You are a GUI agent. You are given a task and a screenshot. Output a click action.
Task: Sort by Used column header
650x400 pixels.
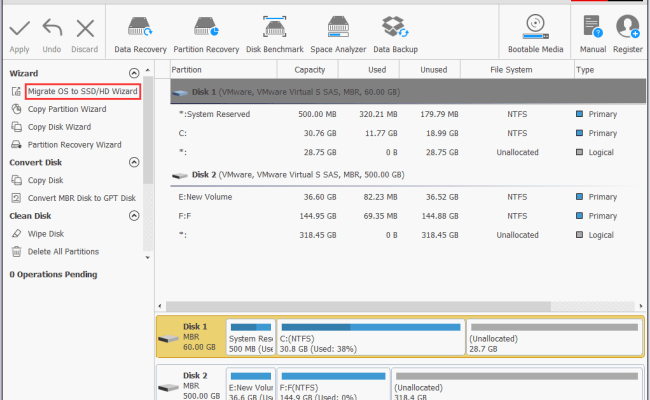click(369, 70)
